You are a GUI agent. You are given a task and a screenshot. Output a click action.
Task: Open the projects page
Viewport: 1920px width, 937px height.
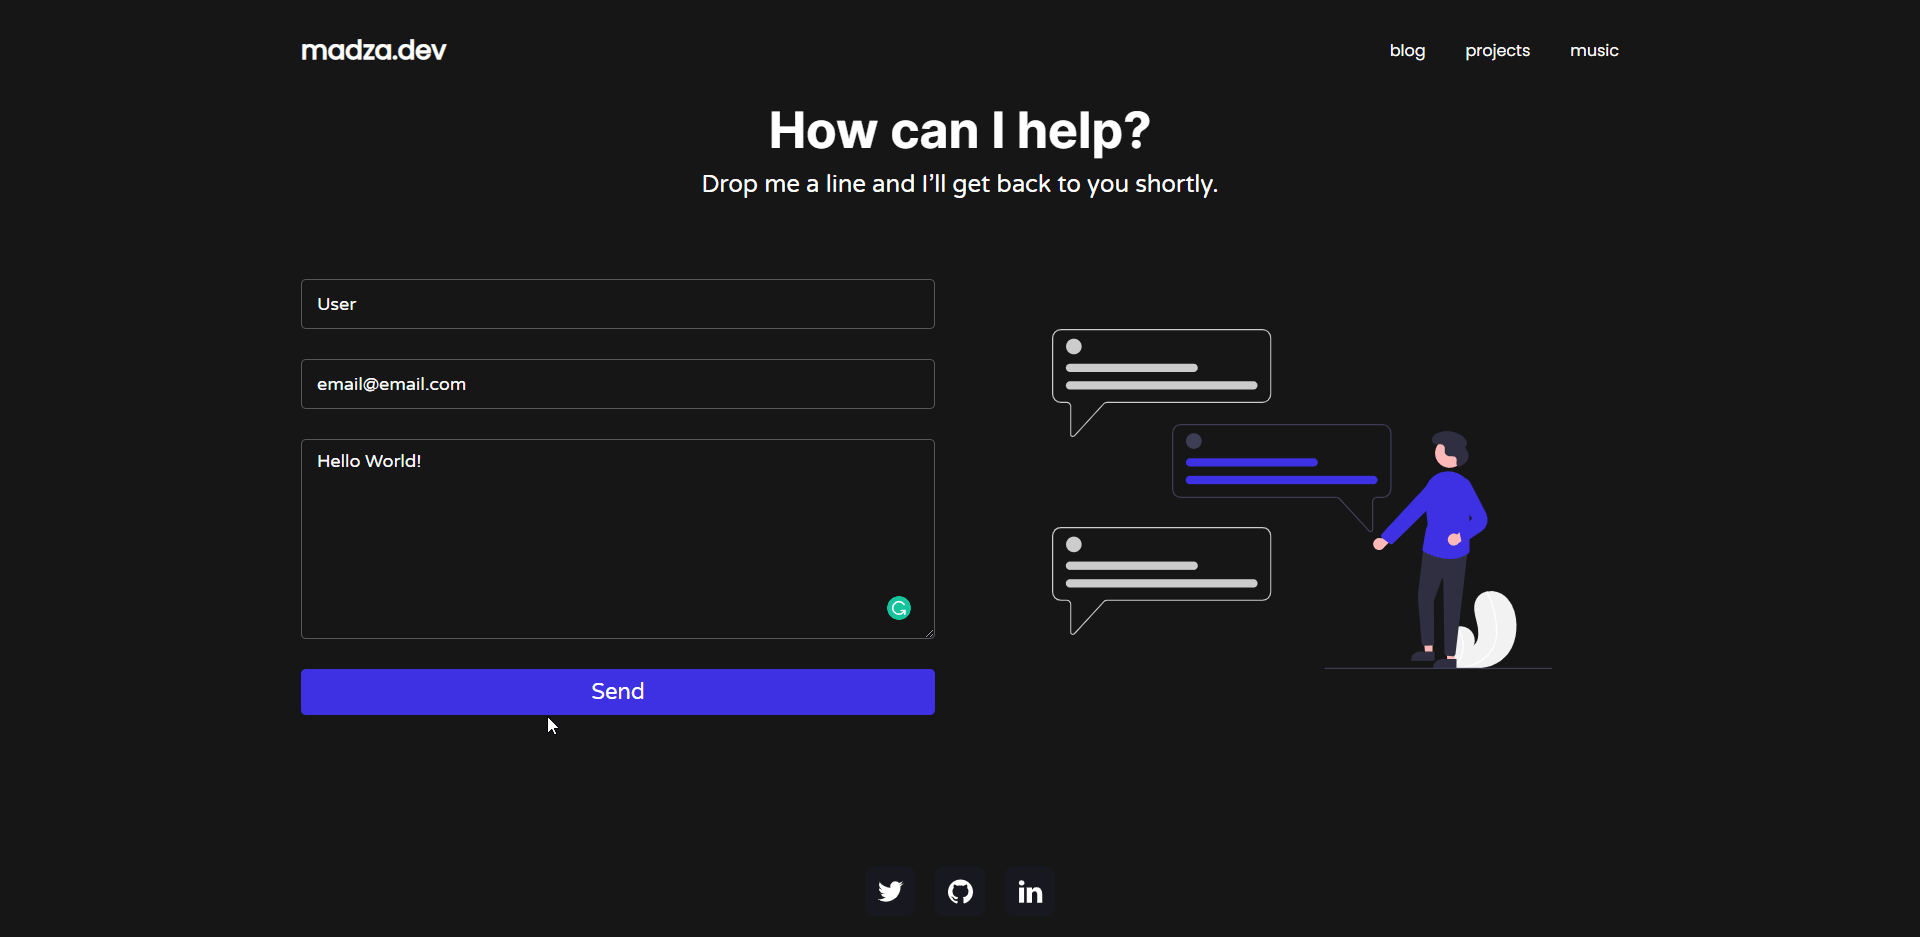tap(1497, 50)
